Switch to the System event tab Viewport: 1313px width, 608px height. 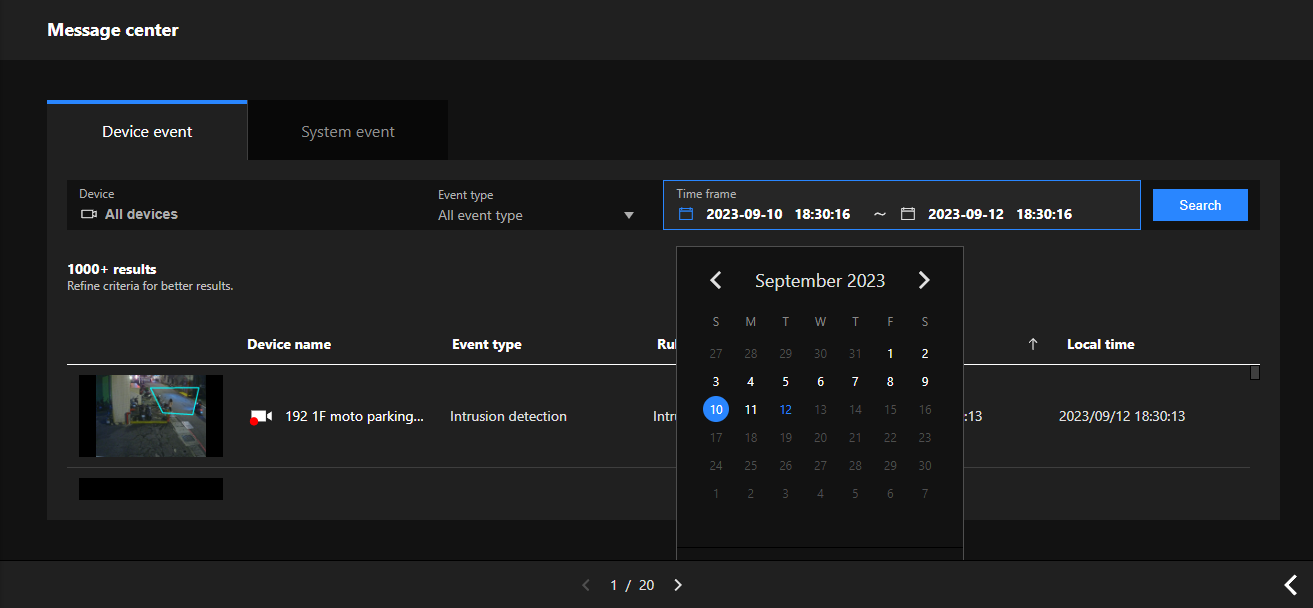coord(348,131)
